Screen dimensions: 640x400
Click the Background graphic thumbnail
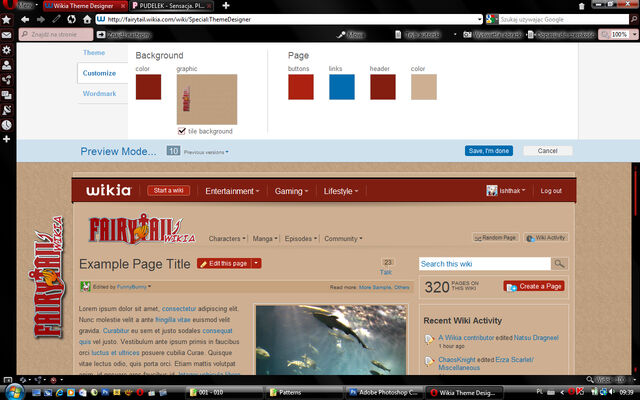click(x=207, y=99)
